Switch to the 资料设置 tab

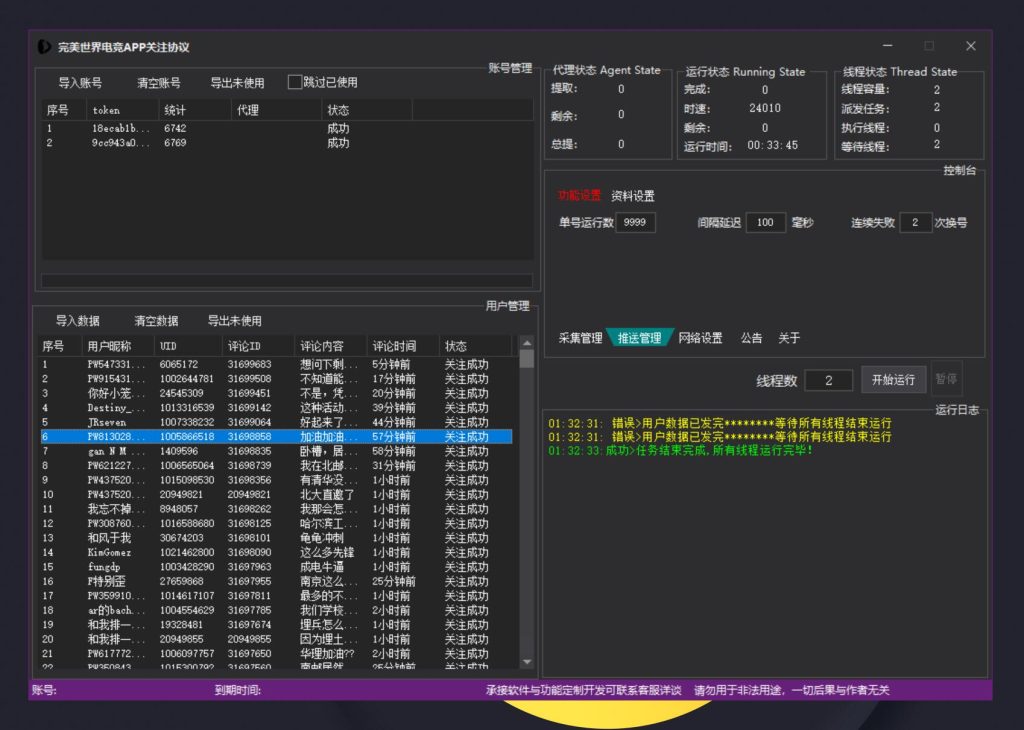point(633,196)
